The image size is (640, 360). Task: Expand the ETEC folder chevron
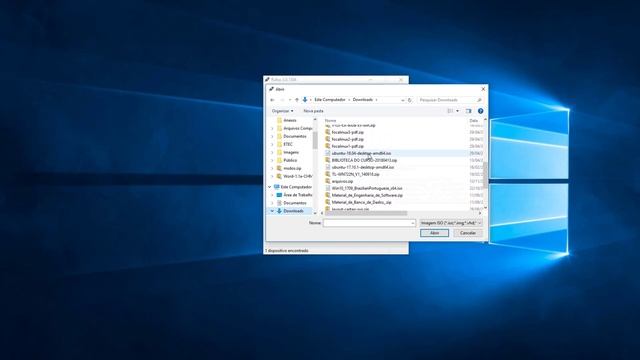[272, 144]
